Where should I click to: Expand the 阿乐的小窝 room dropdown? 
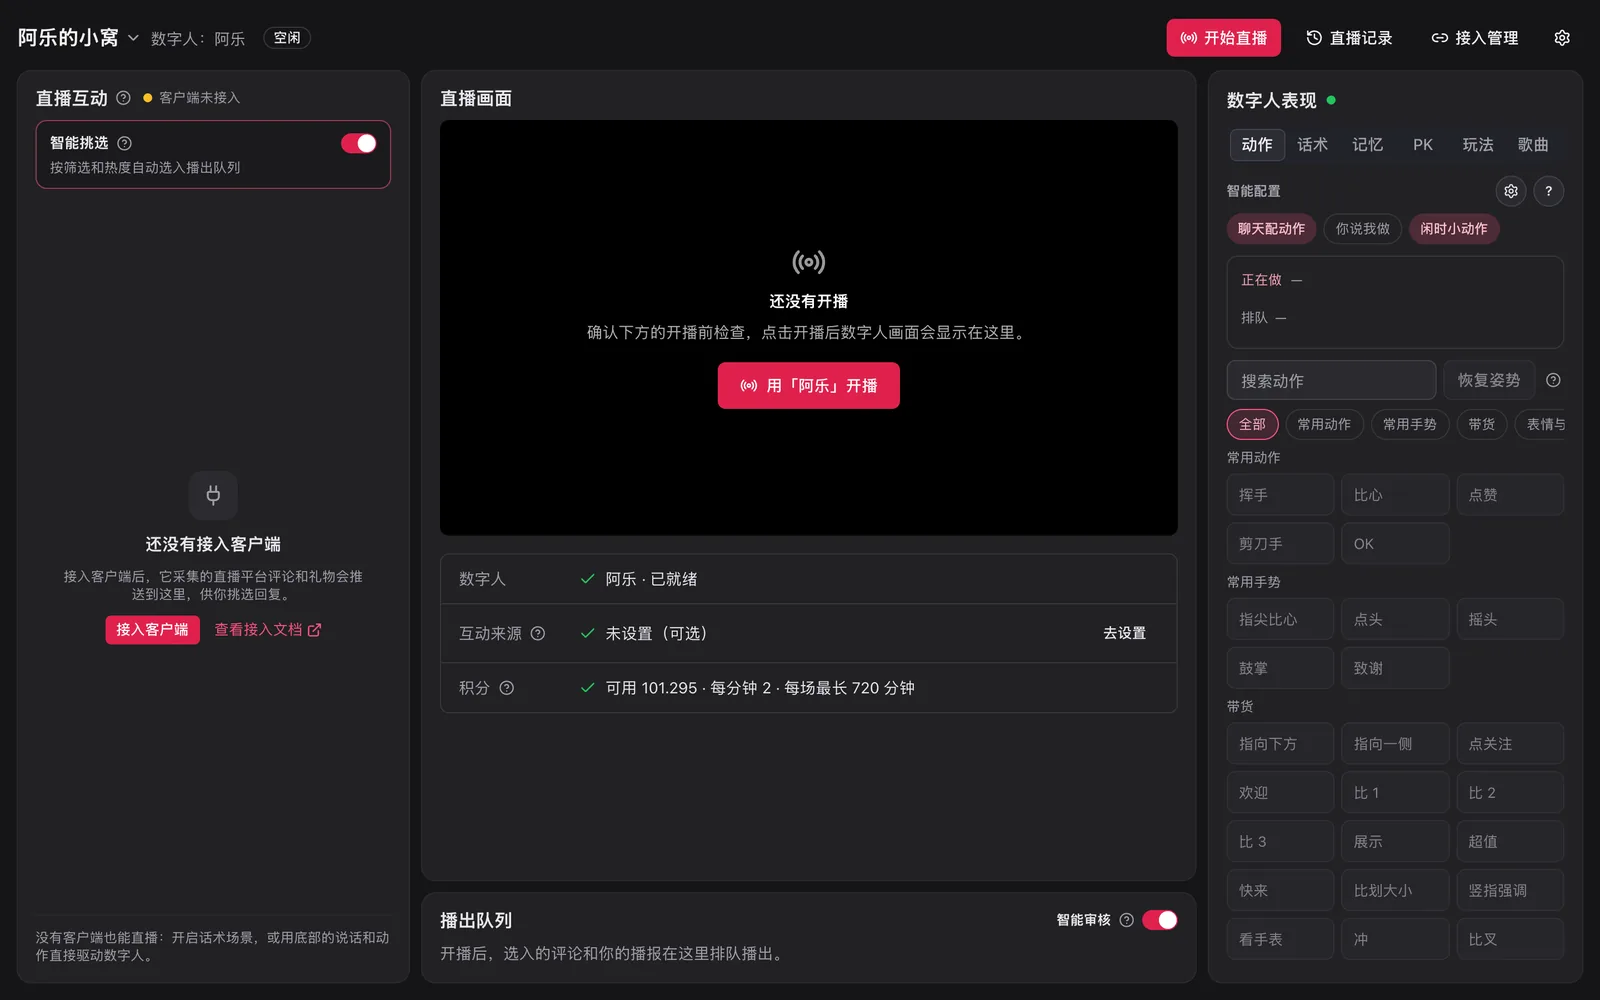pos(77,38)
